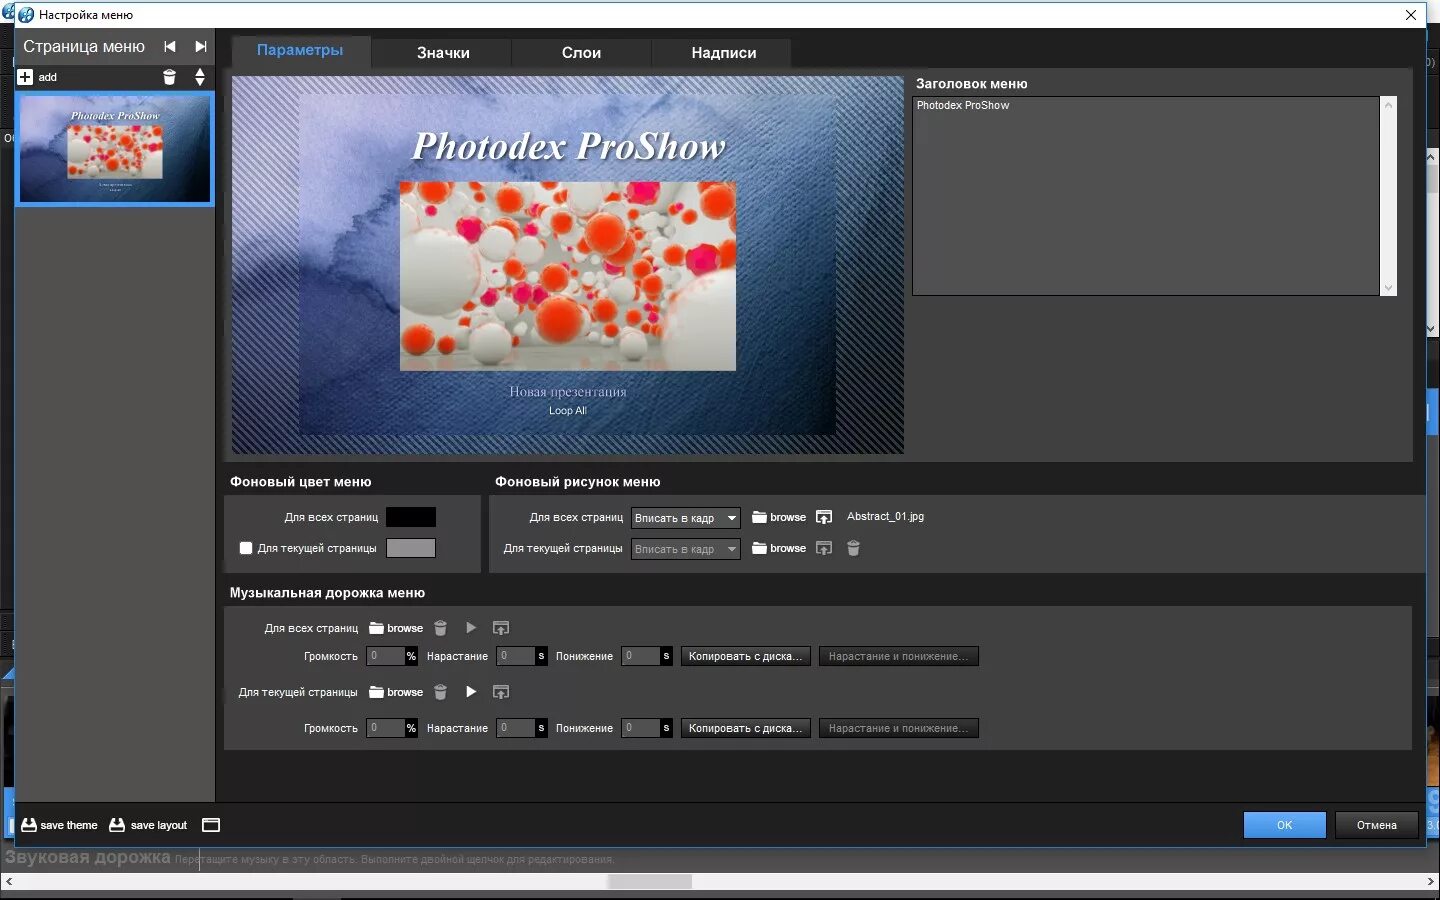Click save theme icon
The image size is (1440, 900).
[x=29, y=825]
